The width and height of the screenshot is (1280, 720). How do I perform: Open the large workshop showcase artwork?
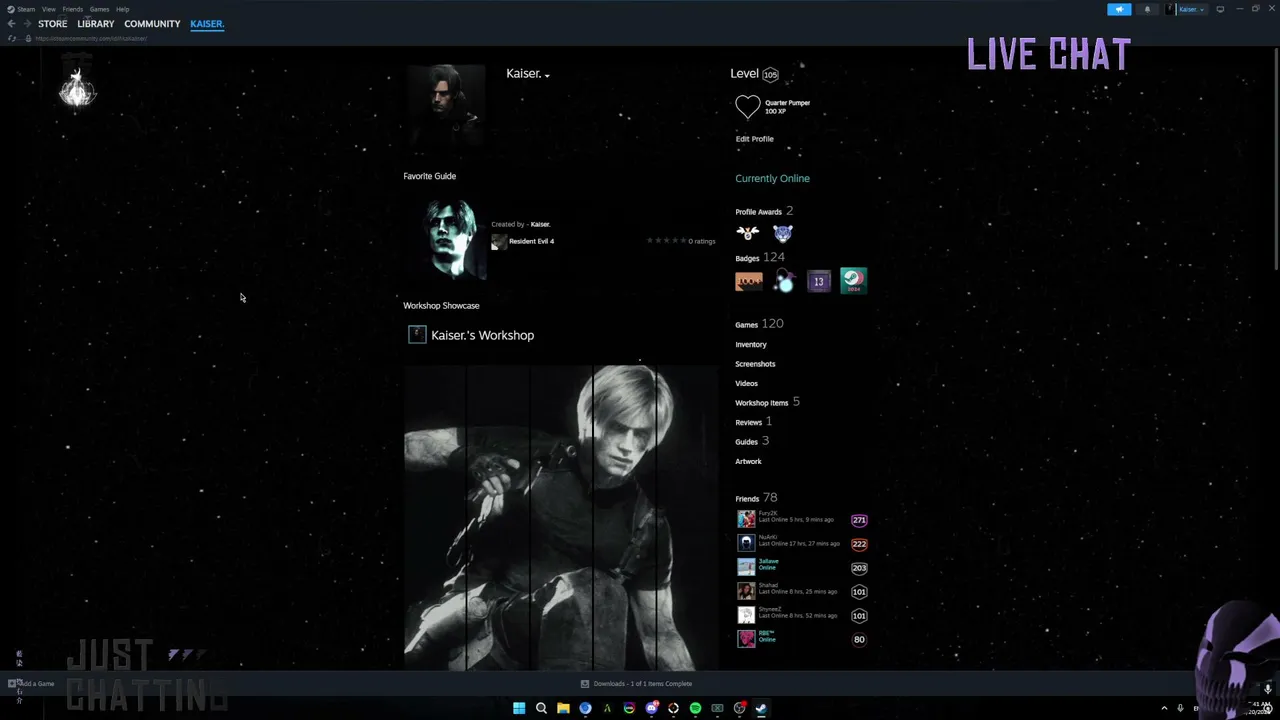pyautogui.click(x=561, y=517)
